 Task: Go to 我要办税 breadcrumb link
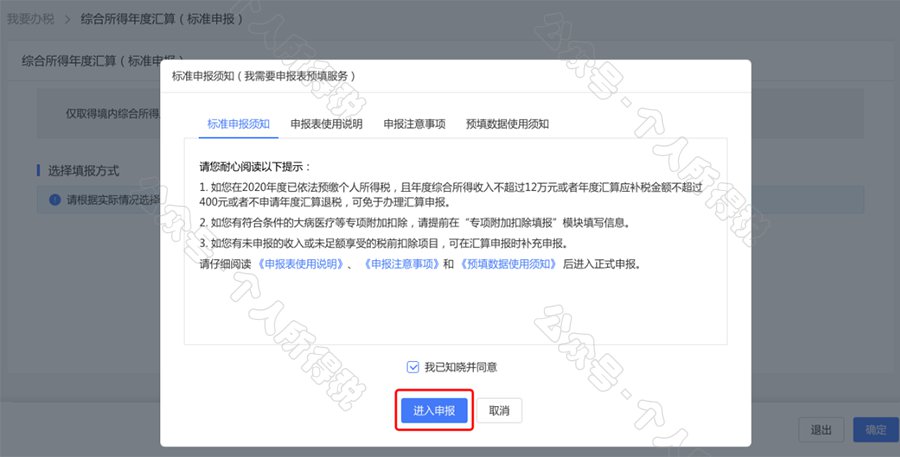point(30,19)
